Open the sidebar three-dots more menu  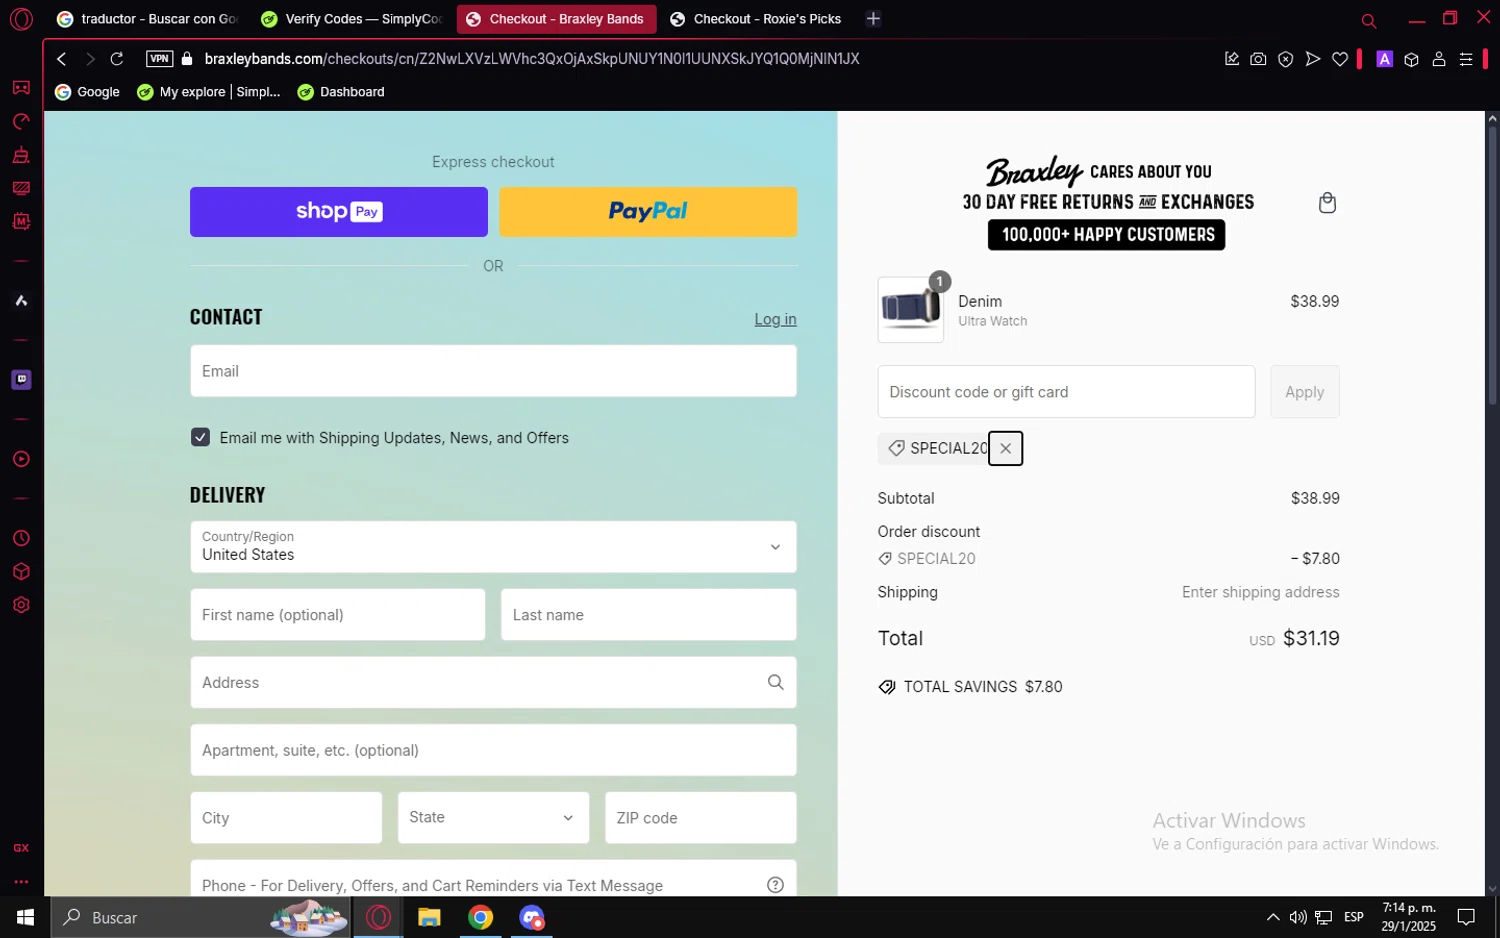[x=21, y=882]
